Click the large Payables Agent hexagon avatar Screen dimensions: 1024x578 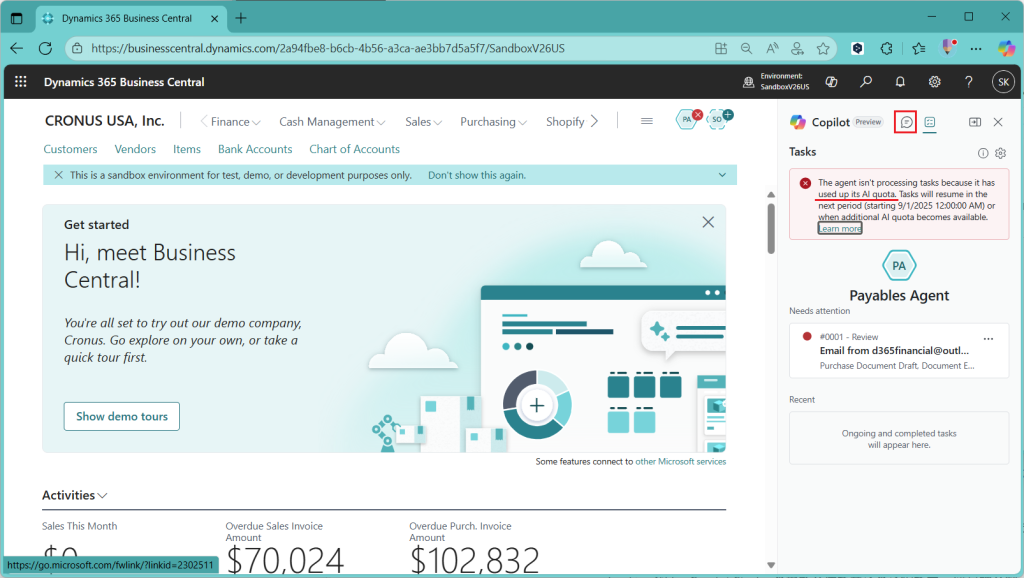(899, 266)
